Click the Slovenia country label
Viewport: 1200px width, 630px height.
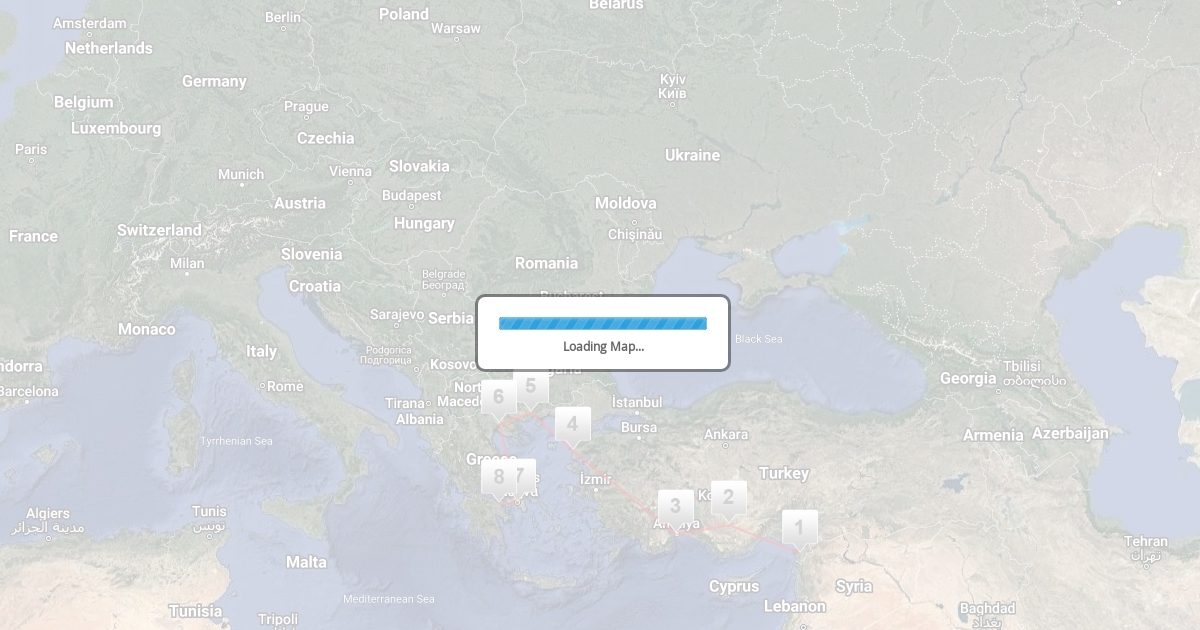(x=311, y=254)
